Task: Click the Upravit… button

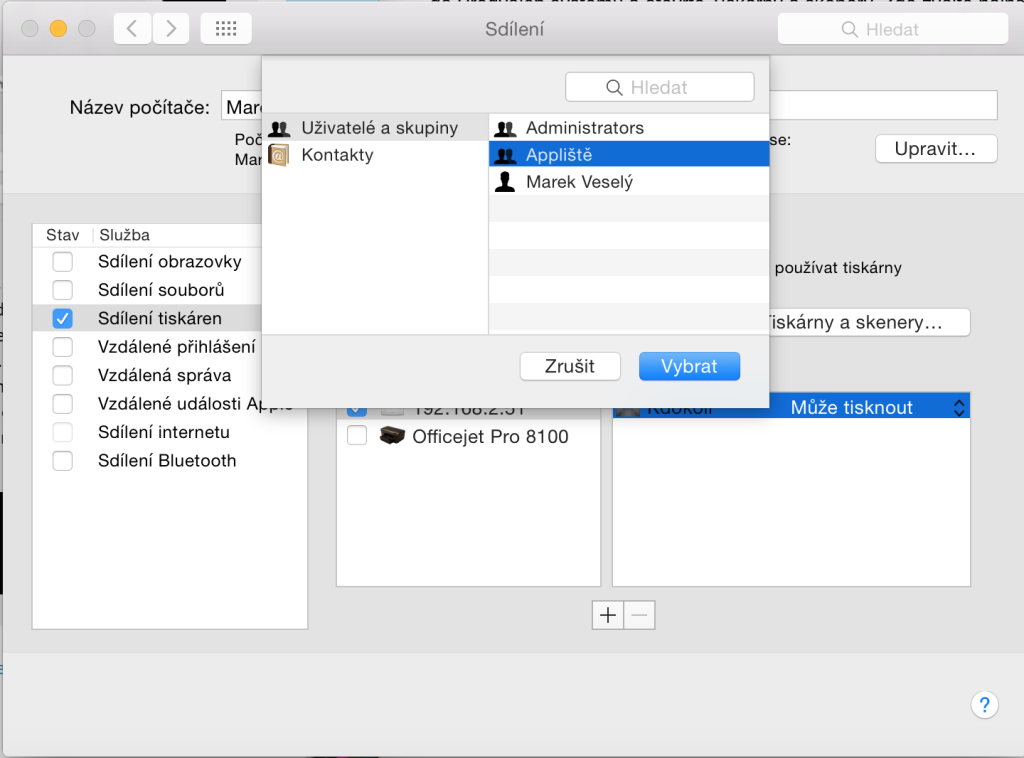Action: tap(935, 149)
